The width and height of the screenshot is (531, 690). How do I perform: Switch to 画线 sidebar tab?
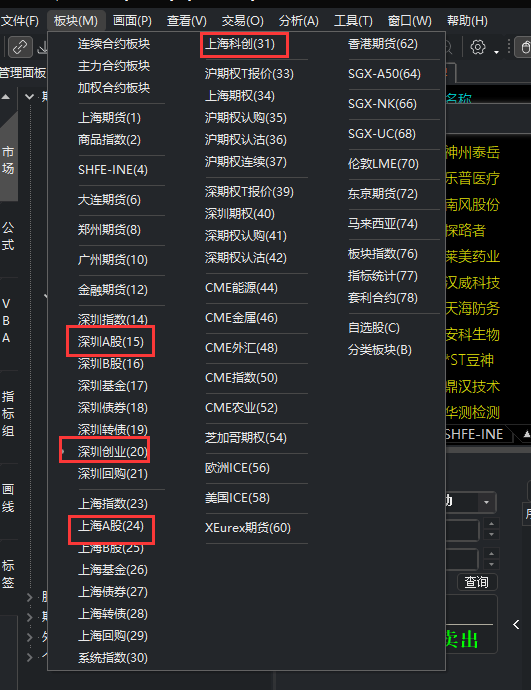click(8, 498)
